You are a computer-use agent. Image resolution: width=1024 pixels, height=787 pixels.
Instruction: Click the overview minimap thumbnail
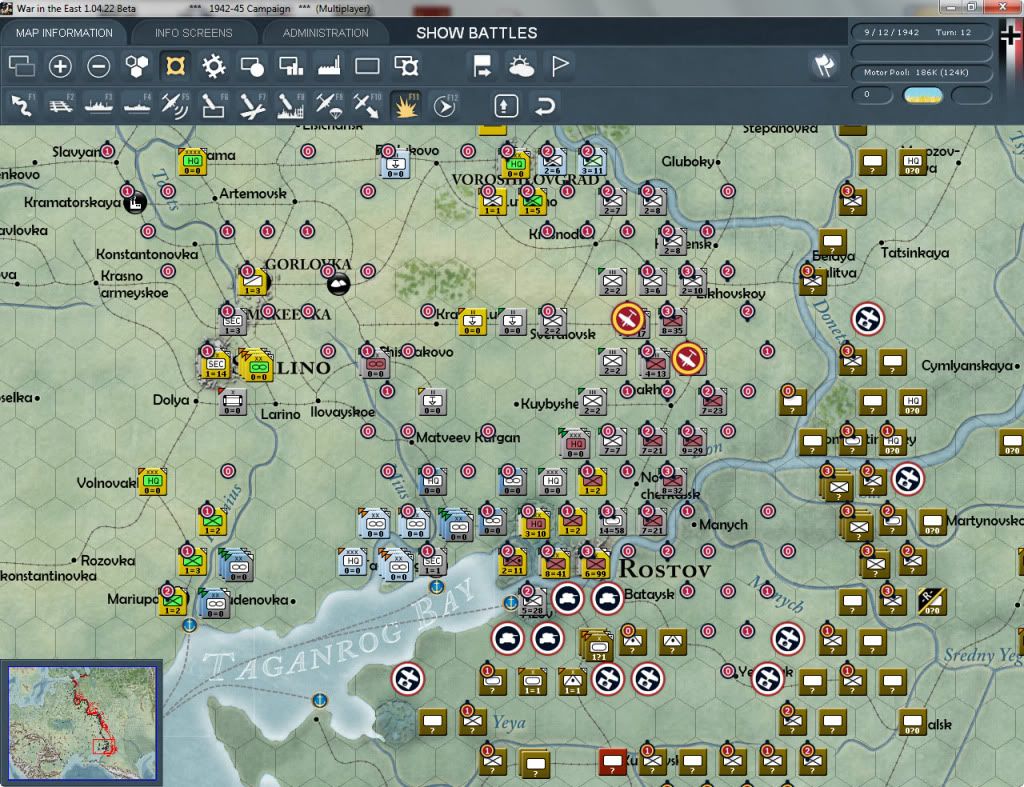[82, 722]
